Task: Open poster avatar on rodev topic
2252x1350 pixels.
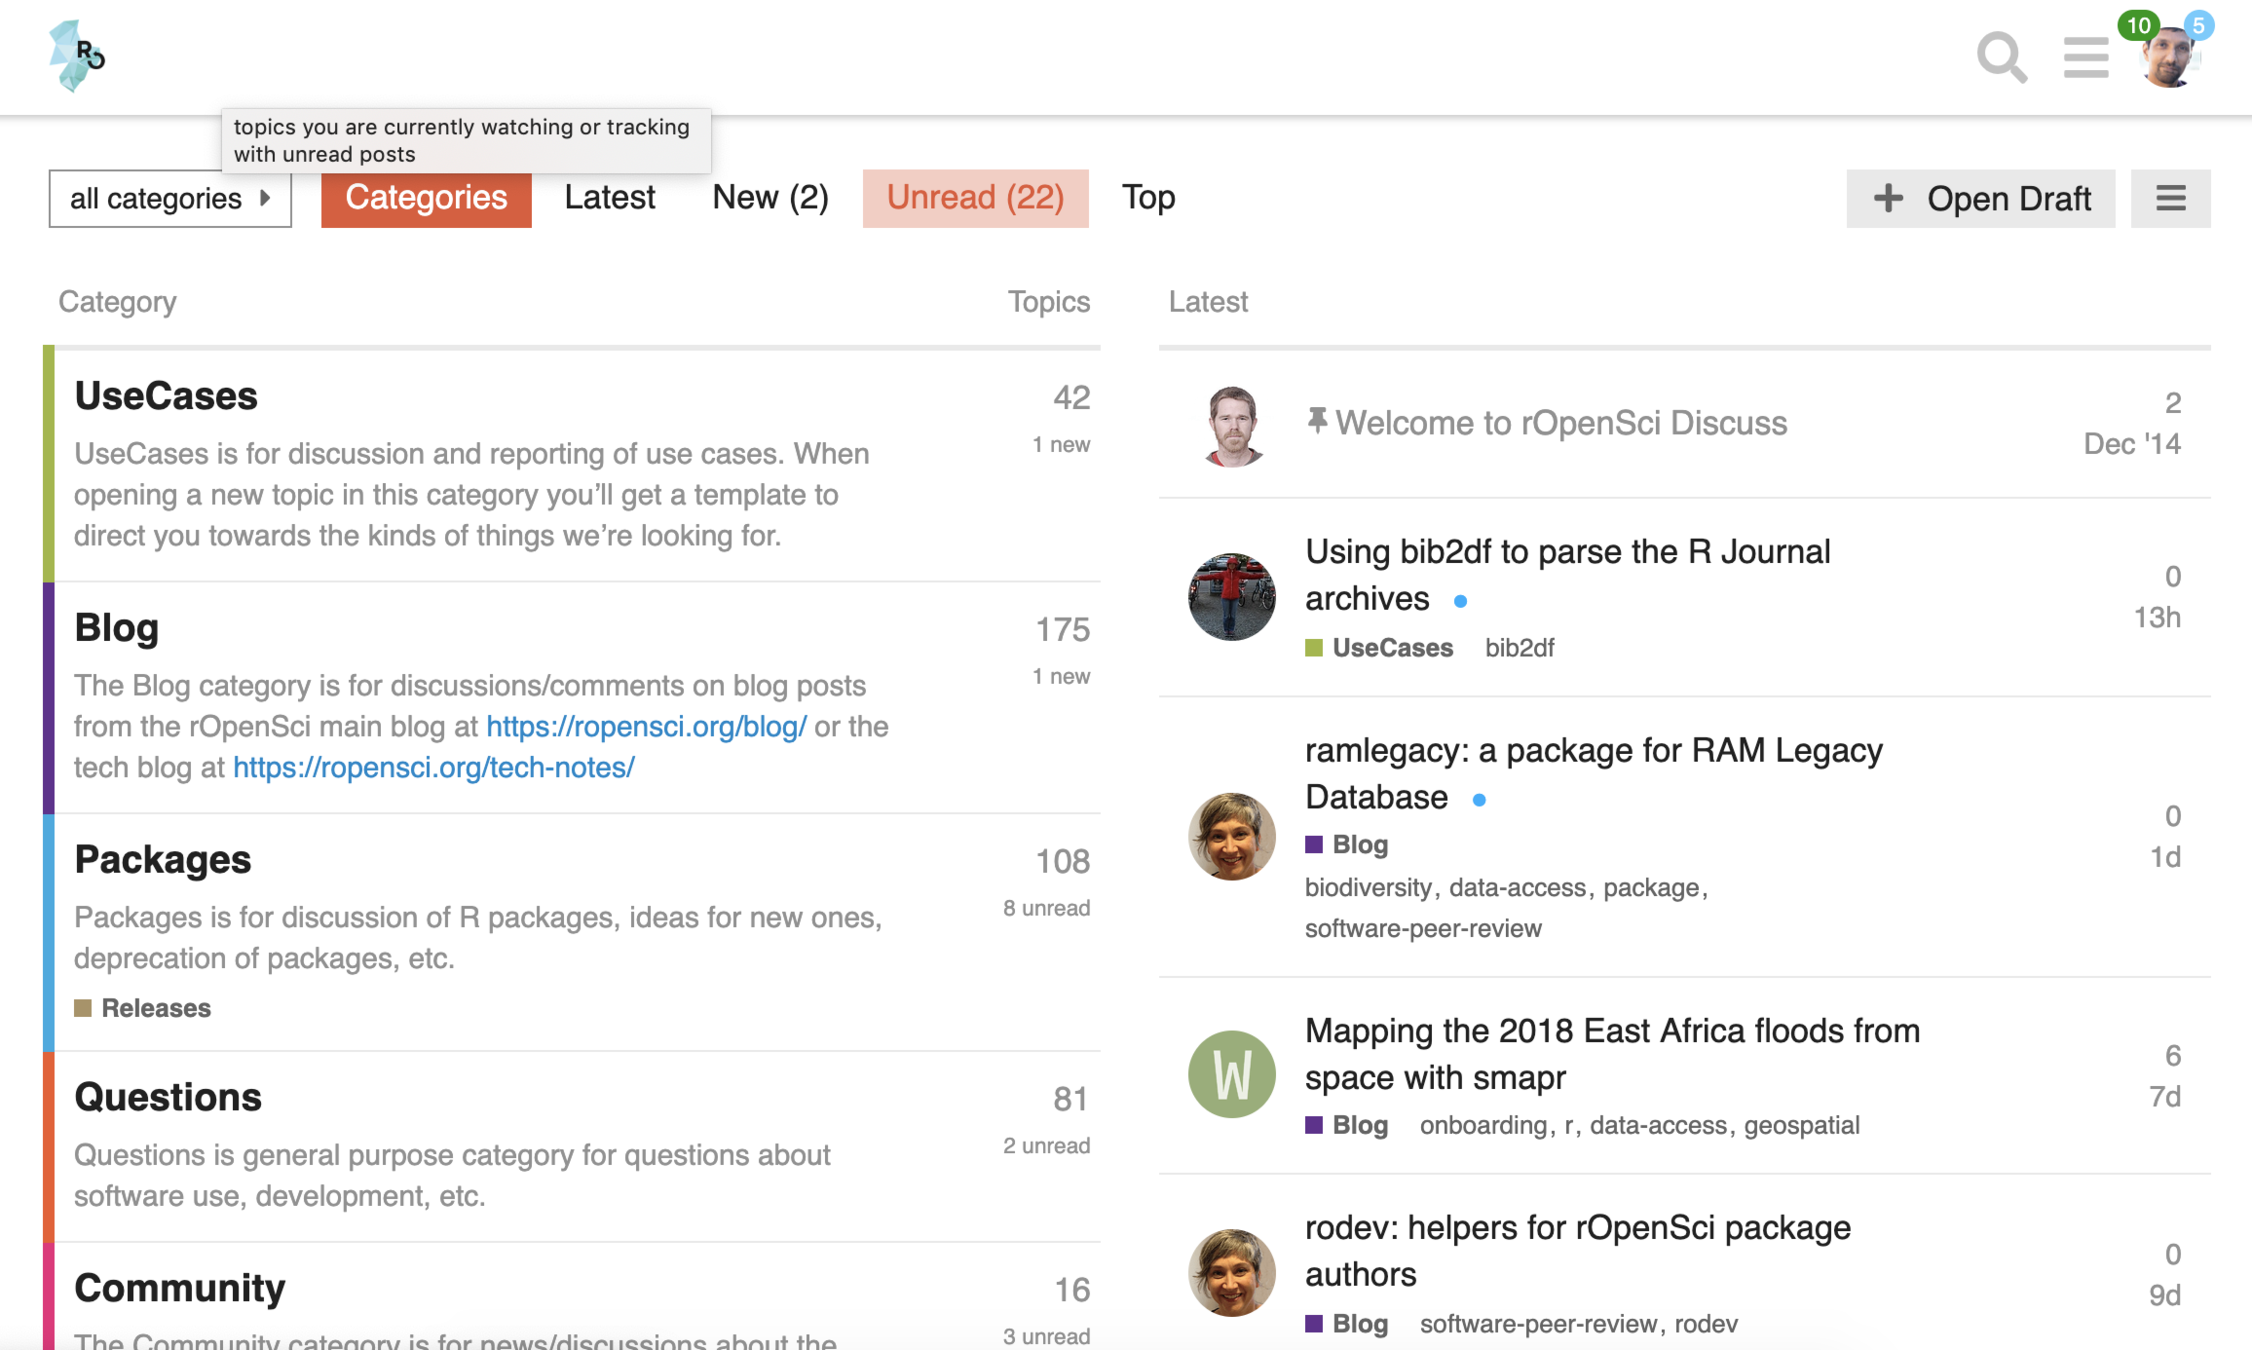Action: (x=1232, y=1272)
